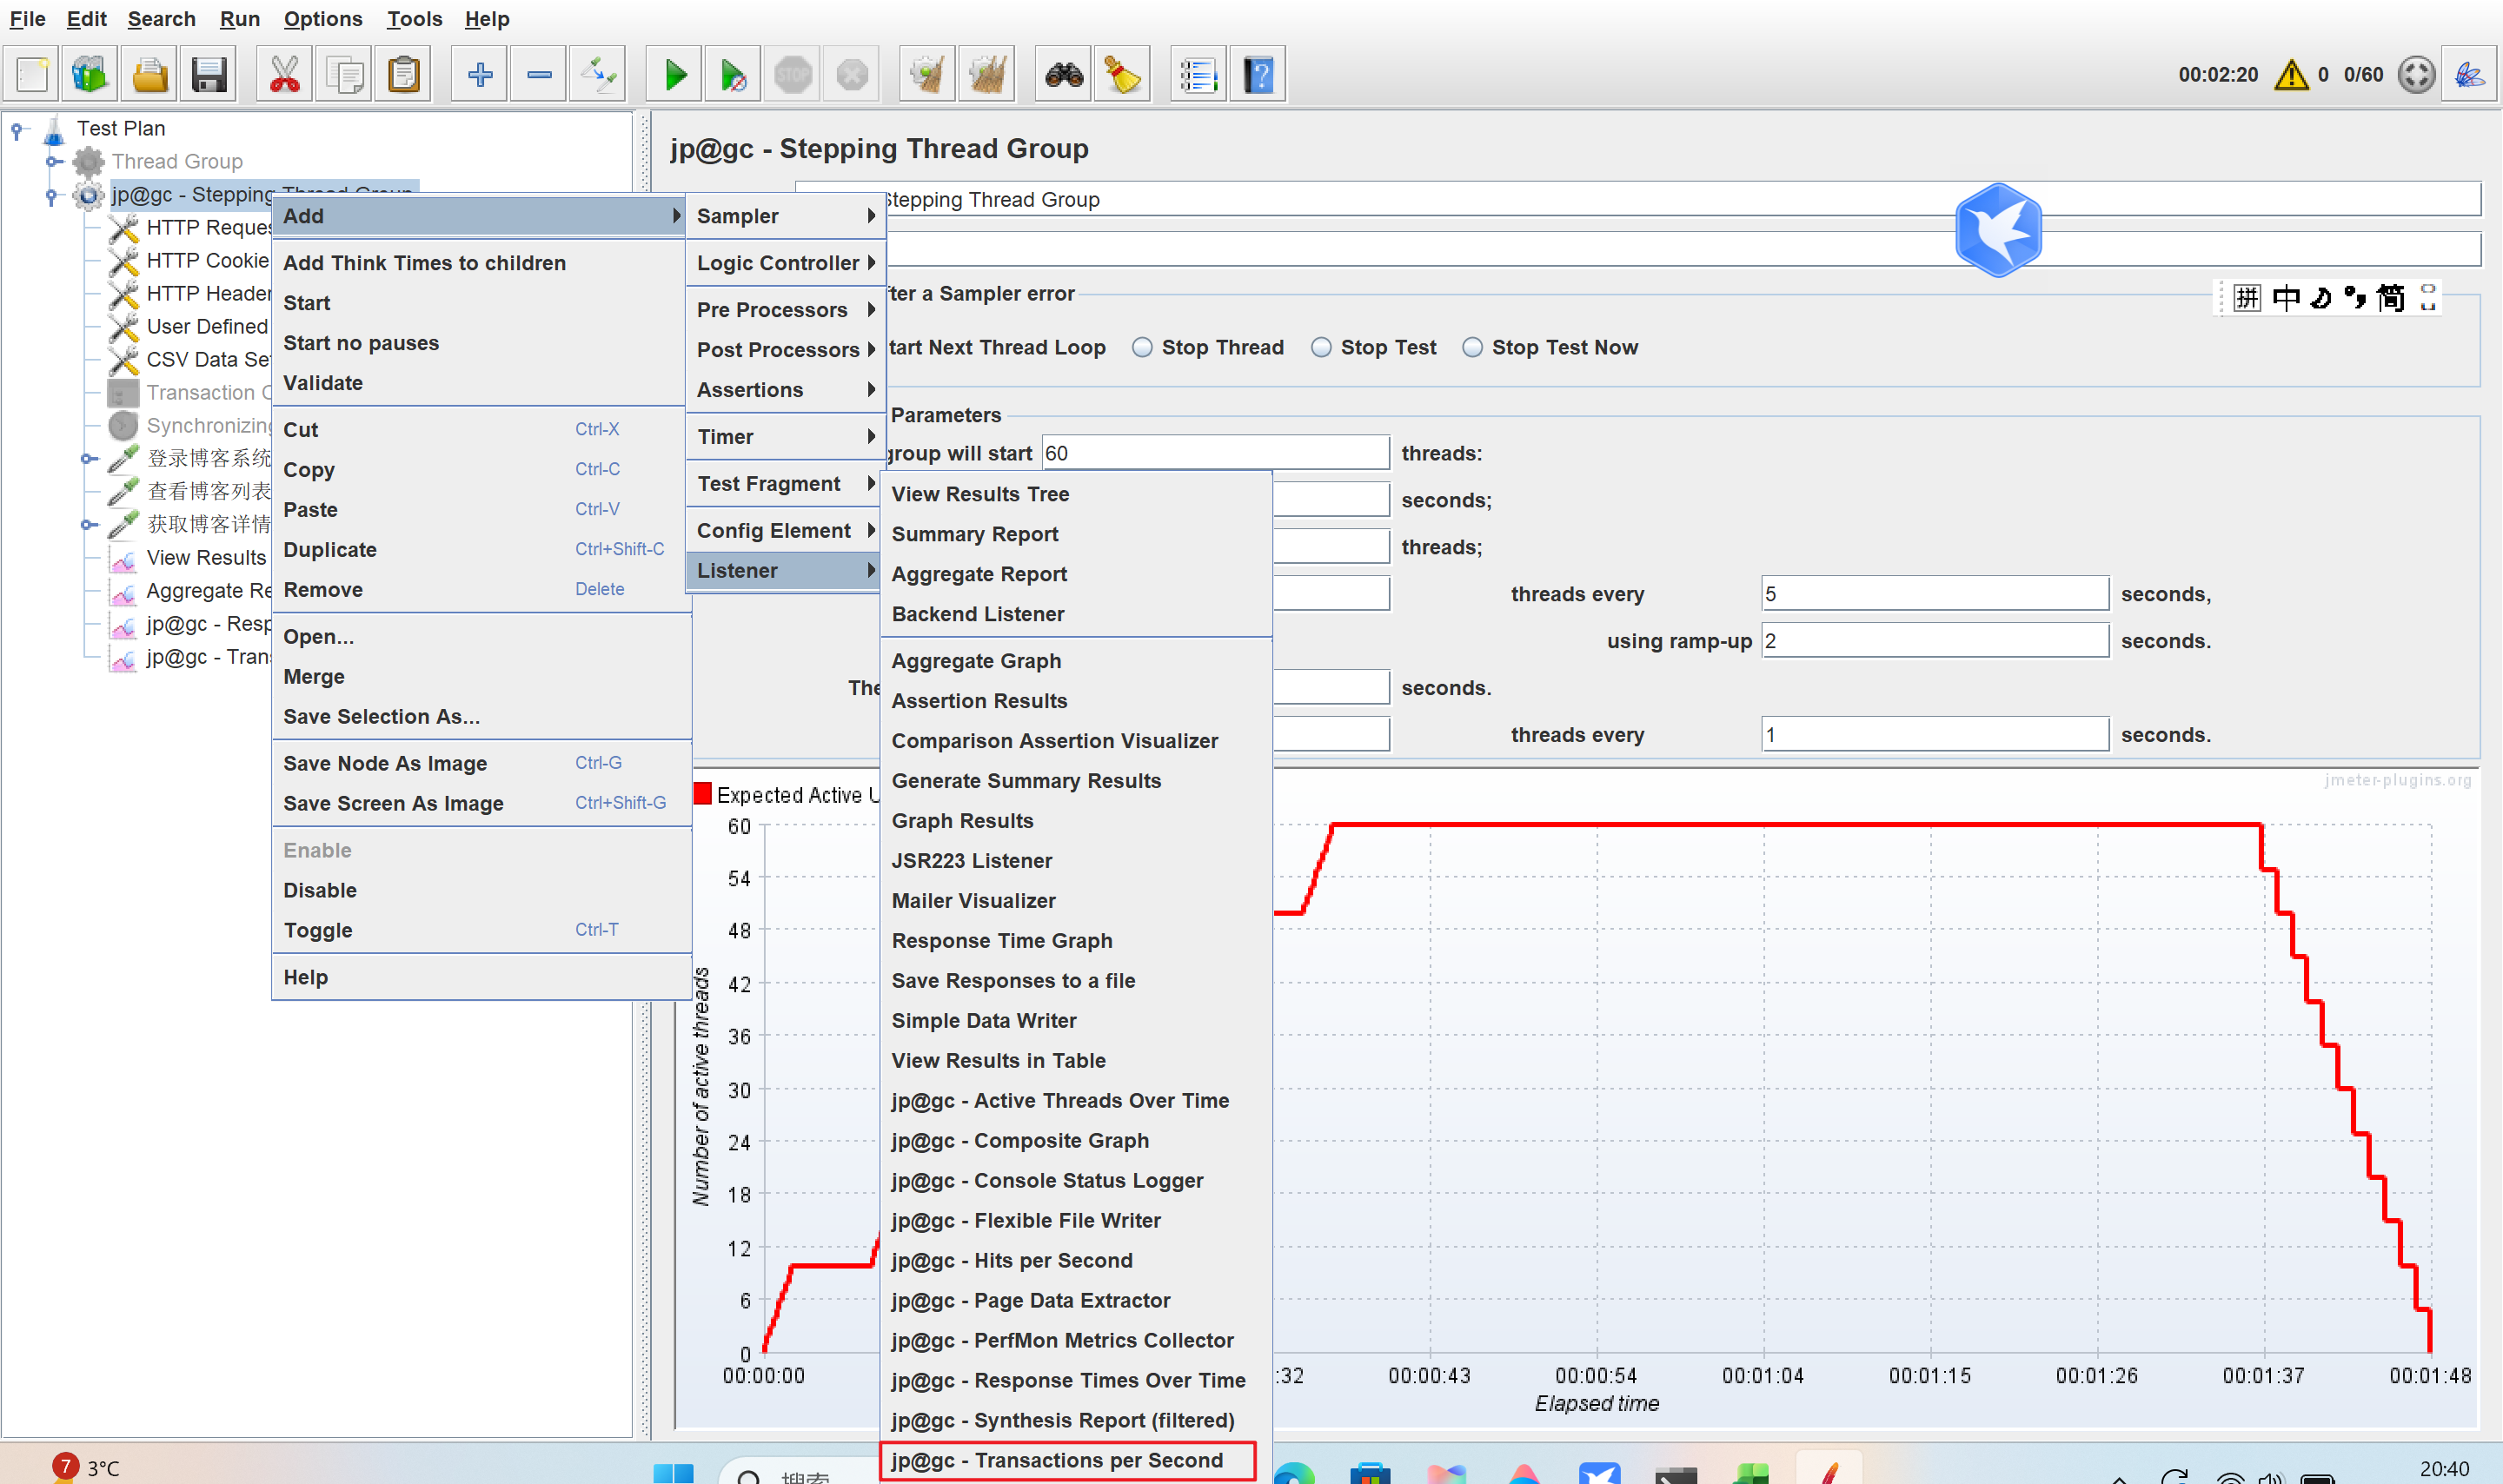Select the Stop Test radio button

point(1321,347)
